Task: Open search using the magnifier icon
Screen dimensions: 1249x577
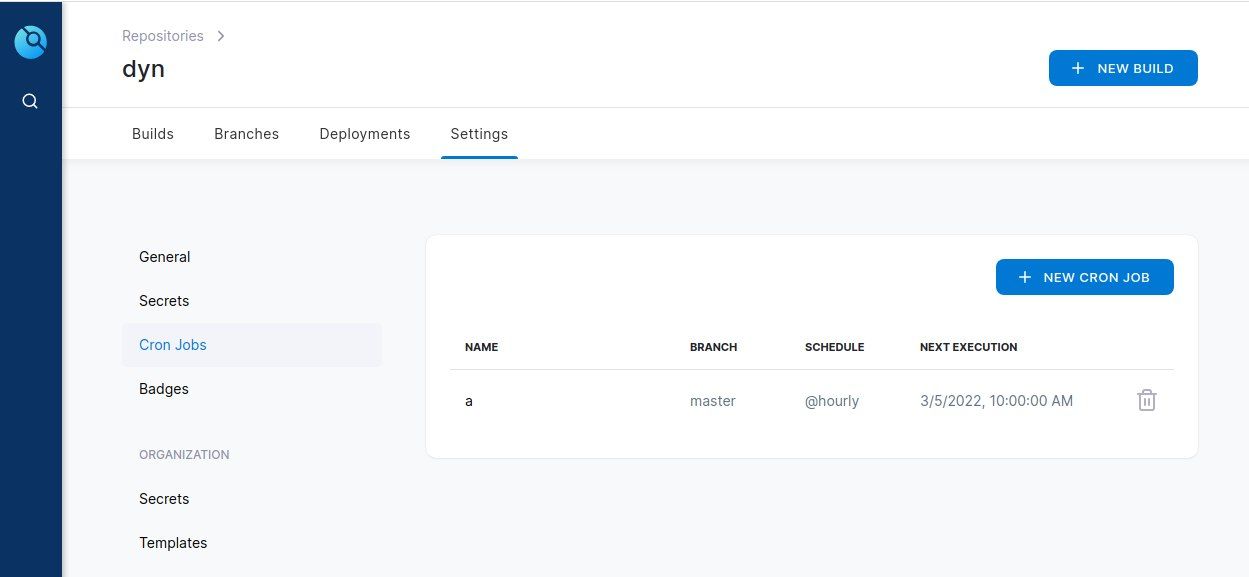Action: 30,101
